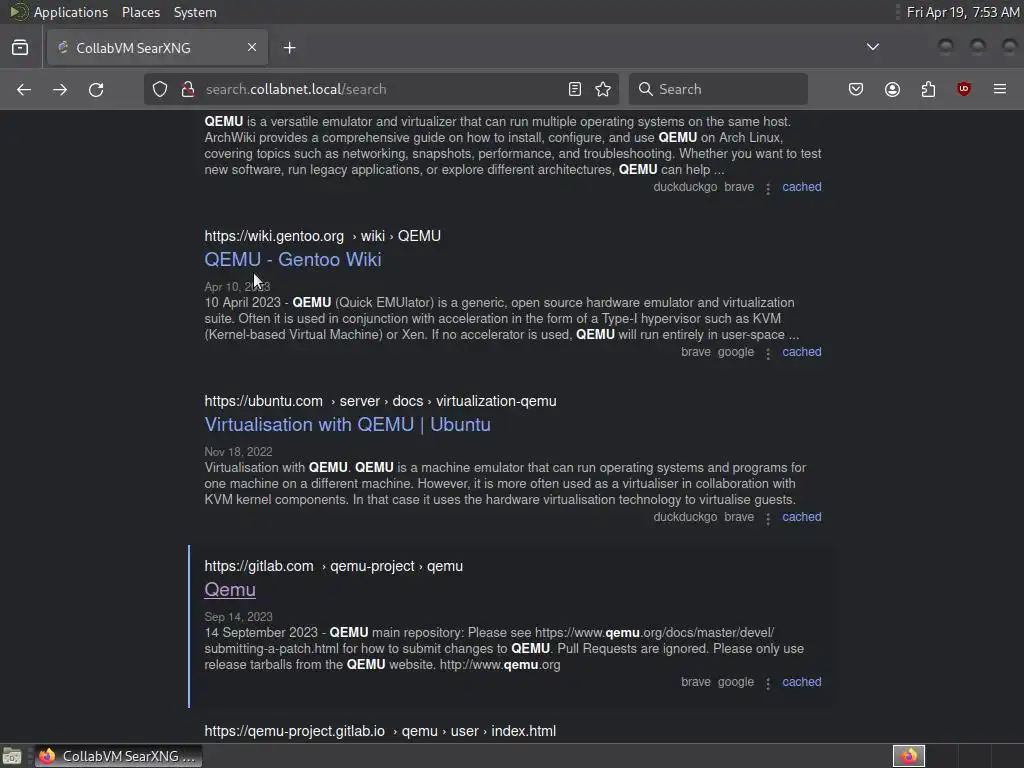Reload the current page
Viewport: 1024px width, 768px height.
(x=96, y=89)
